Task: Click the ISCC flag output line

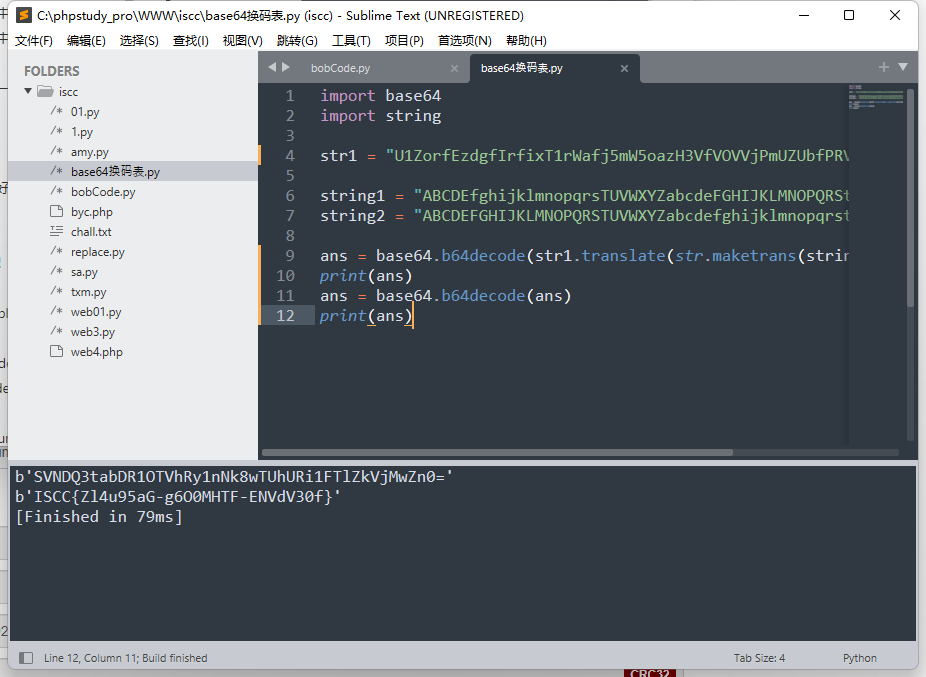Action: click(x=178, y=496)
